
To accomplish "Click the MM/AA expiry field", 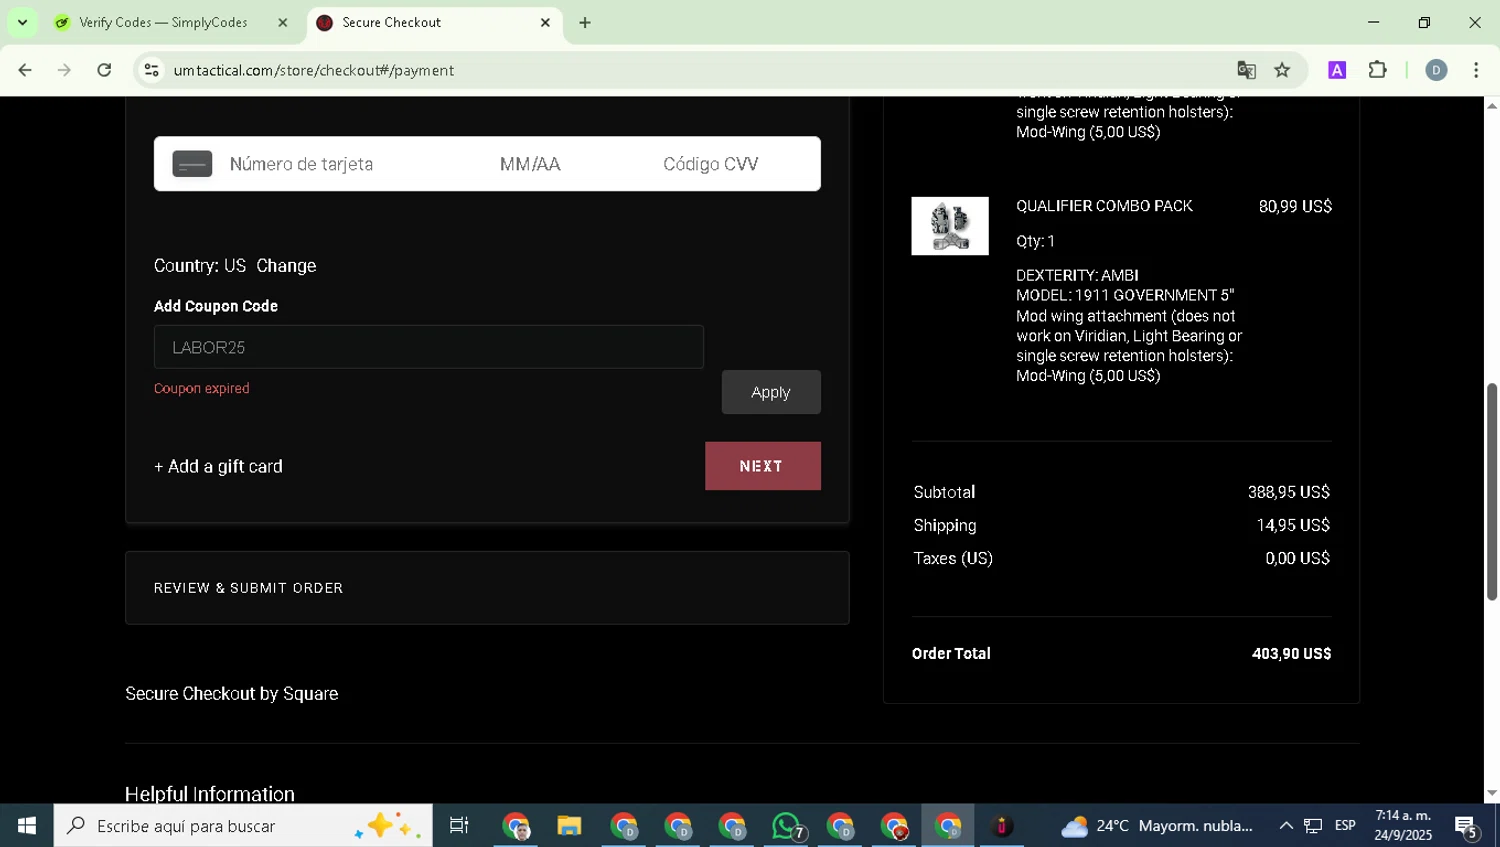I will coord(530,164).
